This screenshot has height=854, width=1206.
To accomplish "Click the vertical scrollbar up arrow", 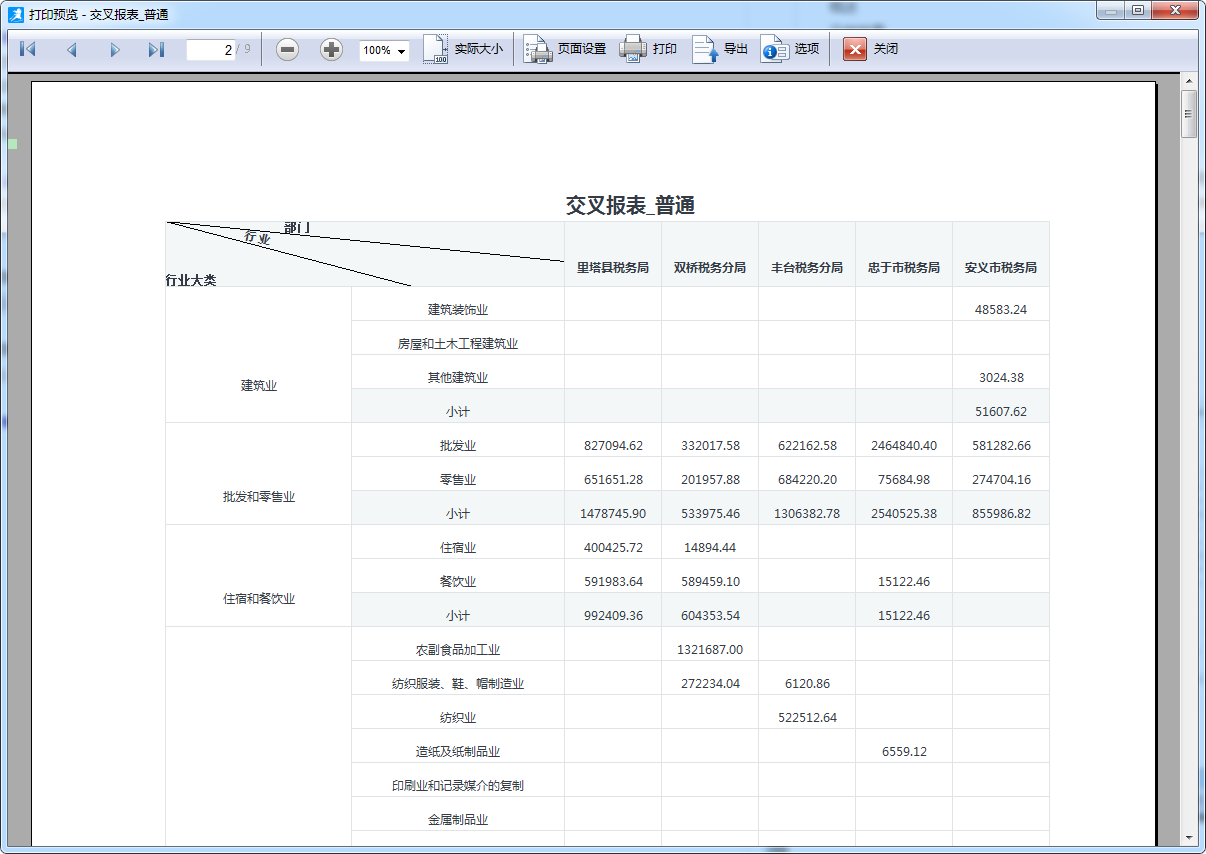I will pyautogui.click(x=1189, y=80).
